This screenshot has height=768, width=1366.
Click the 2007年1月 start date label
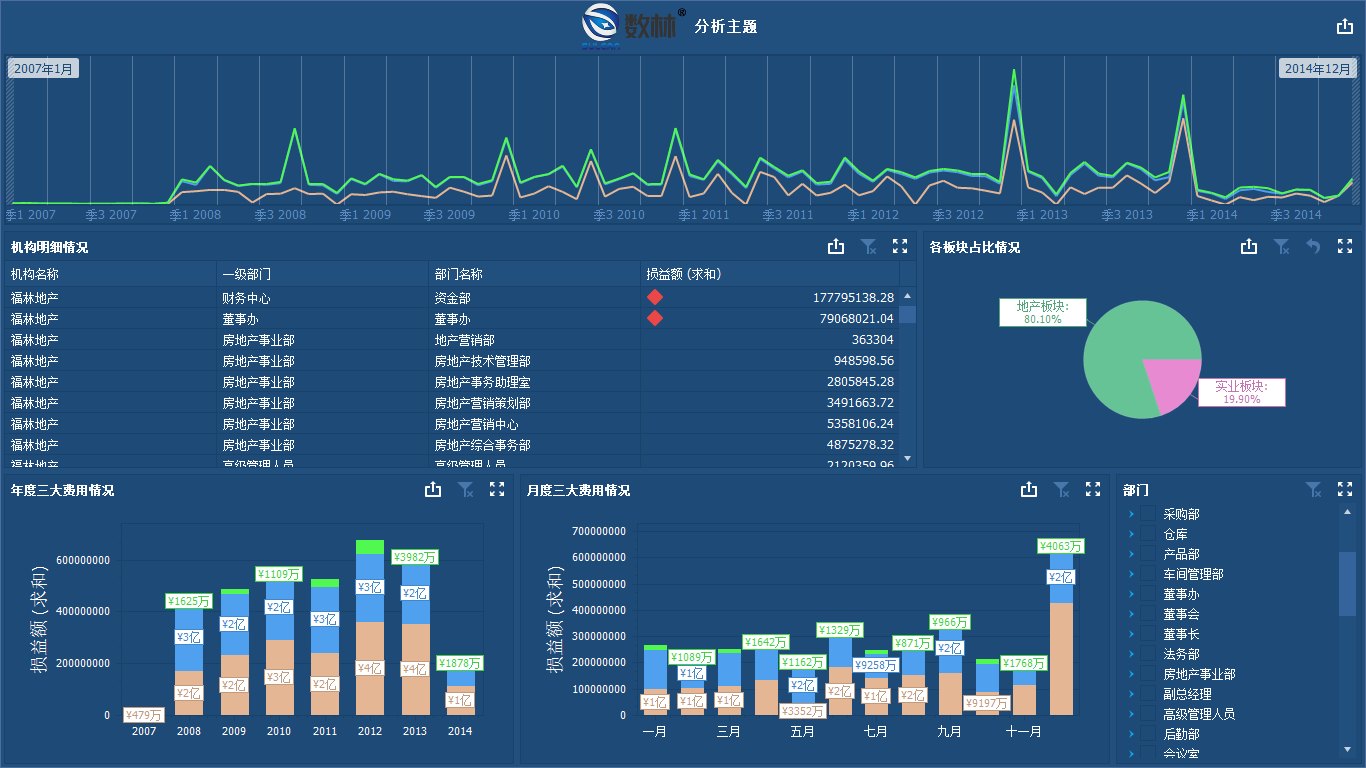pyautogui.click(x=43, y=68)
